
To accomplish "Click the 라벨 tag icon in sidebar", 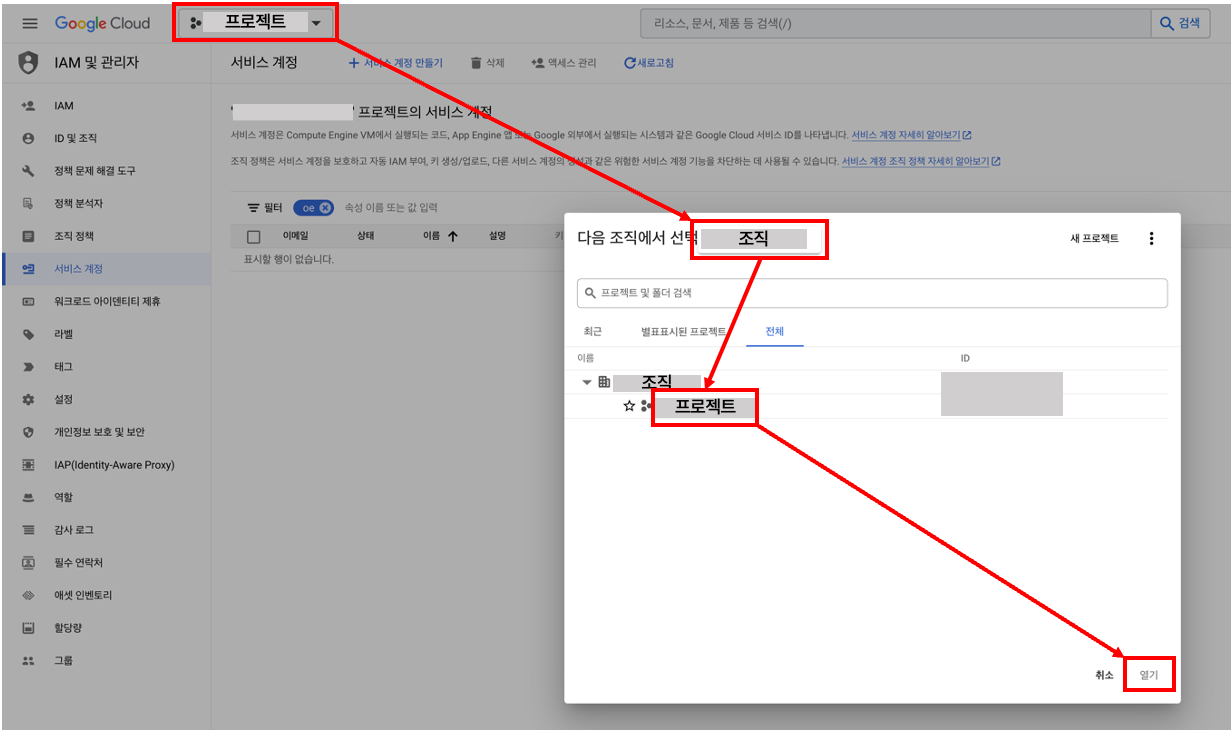I will (29, 334).
